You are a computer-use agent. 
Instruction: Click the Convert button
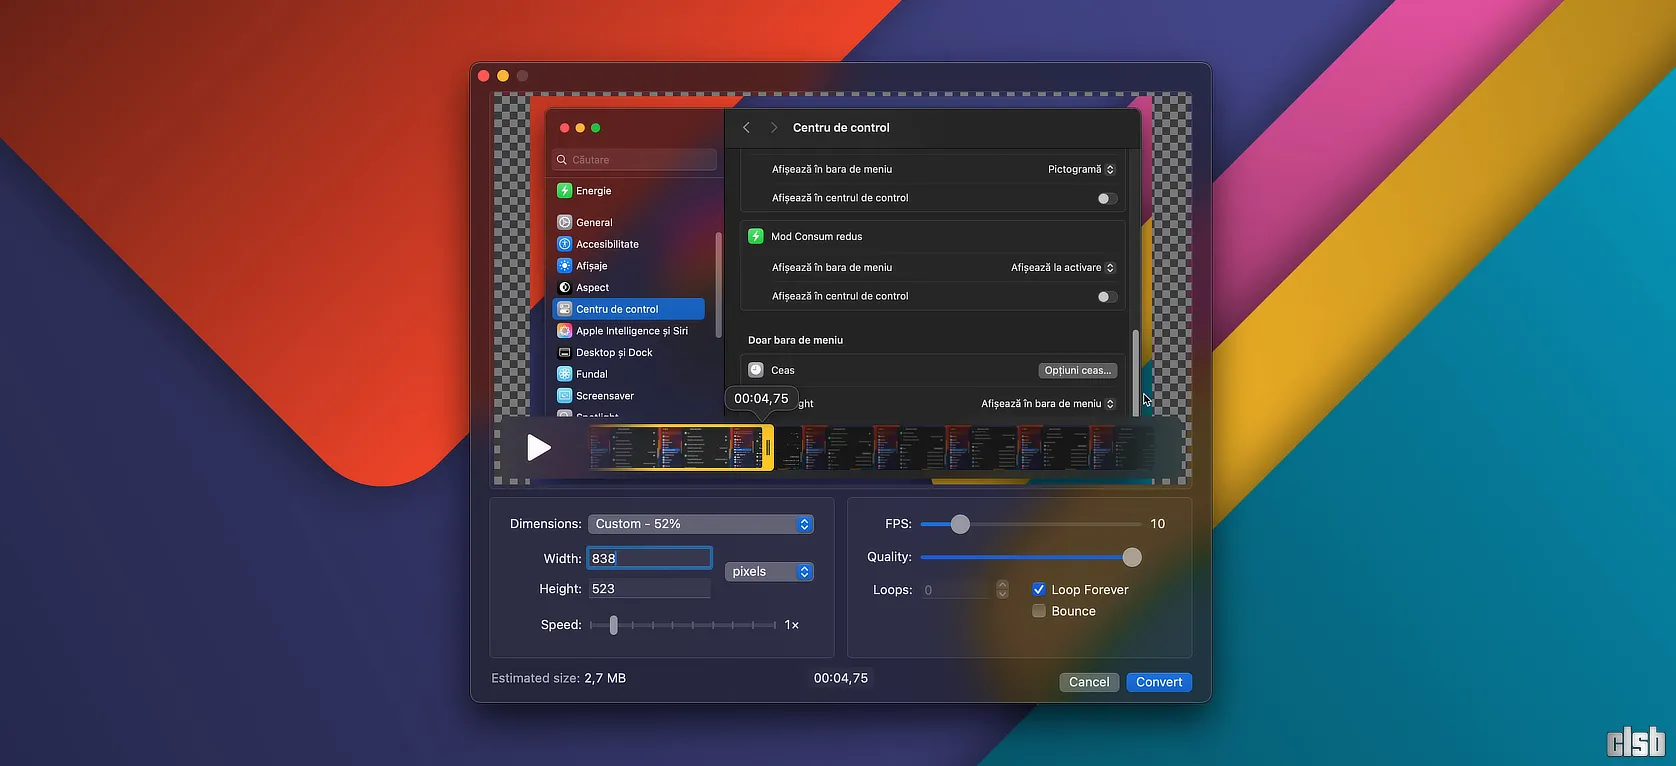(x=1159, y=682)
